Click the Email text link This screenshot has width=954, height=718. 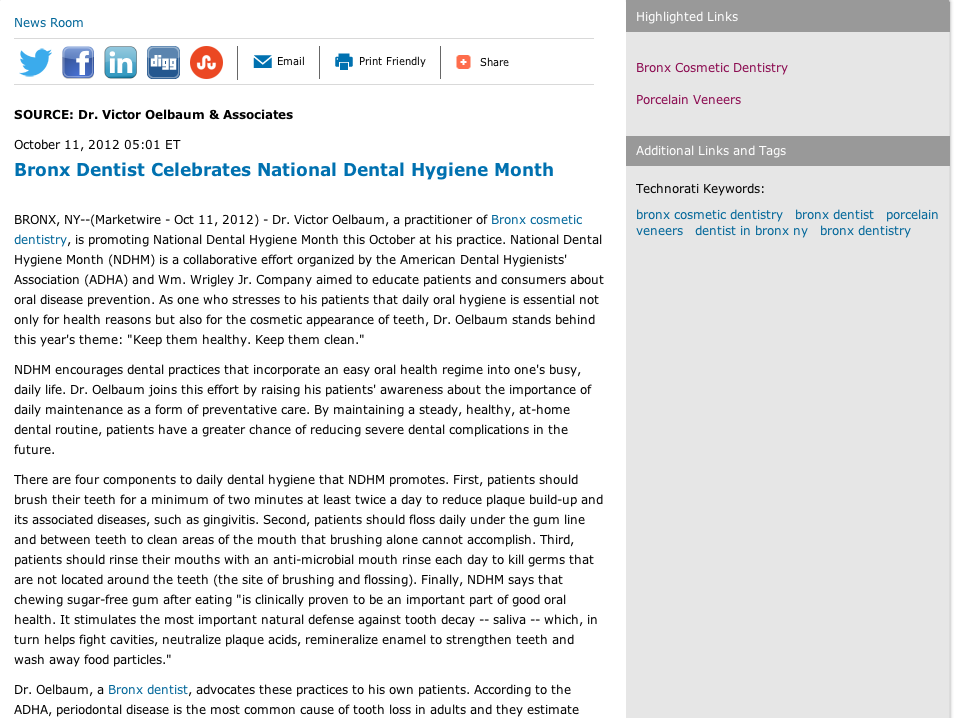click(x=291, y=61)
